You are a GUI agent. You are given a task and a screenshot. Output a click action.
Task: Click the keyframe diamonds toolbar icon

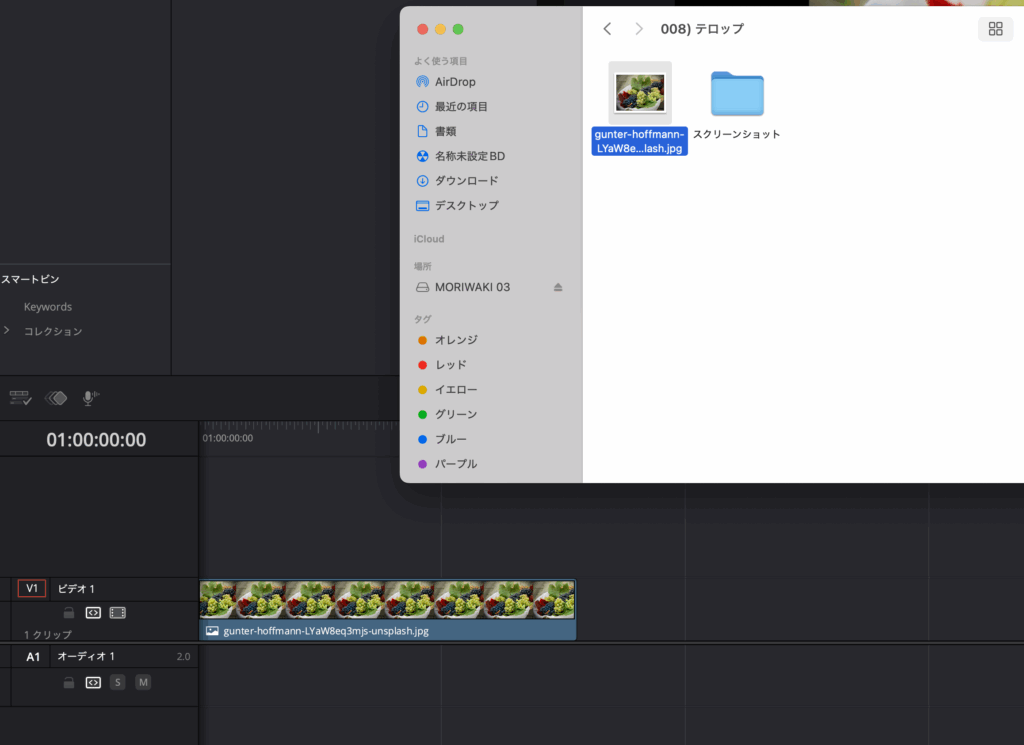(x=56, y=398)
